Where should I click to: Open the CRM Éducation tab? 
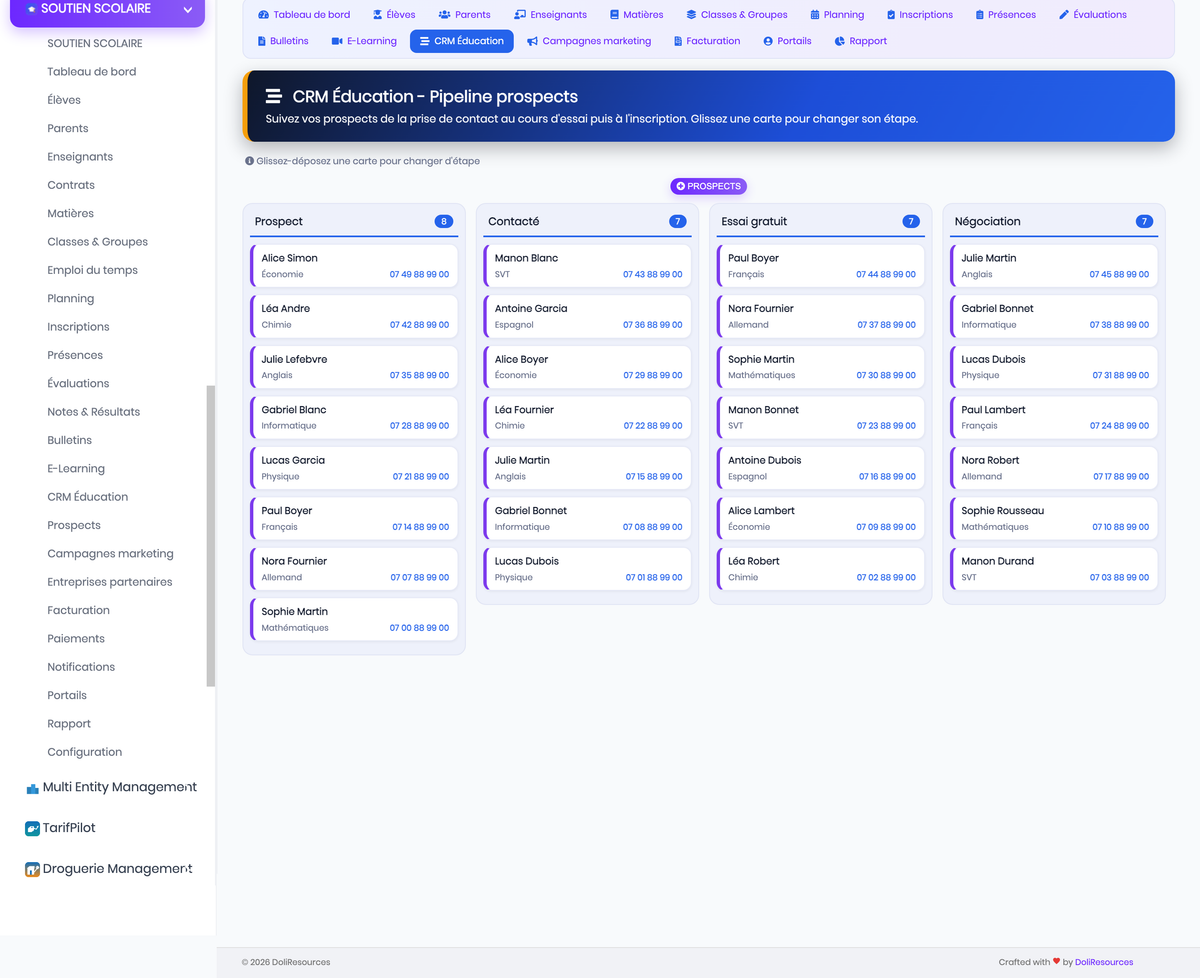(x=462, y=41)
